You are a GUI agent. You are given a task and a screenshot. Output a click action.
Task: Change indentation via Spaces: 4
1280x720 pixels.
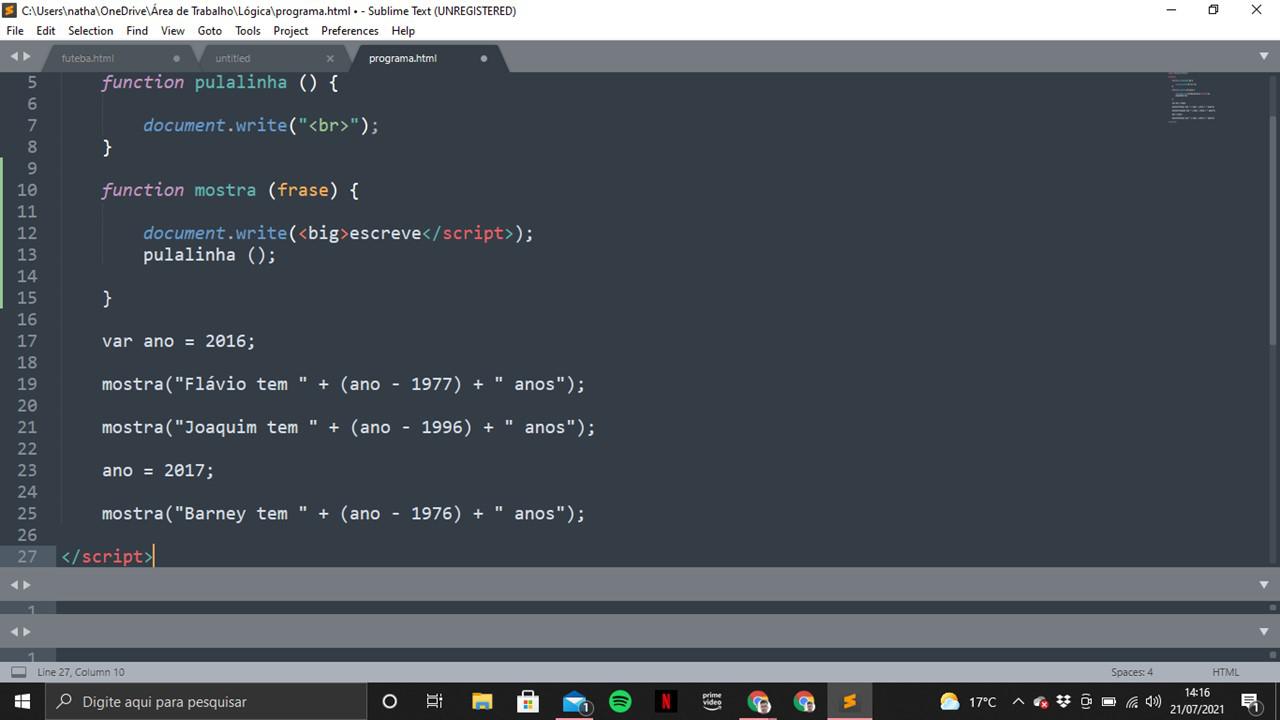click(1132, 672)
